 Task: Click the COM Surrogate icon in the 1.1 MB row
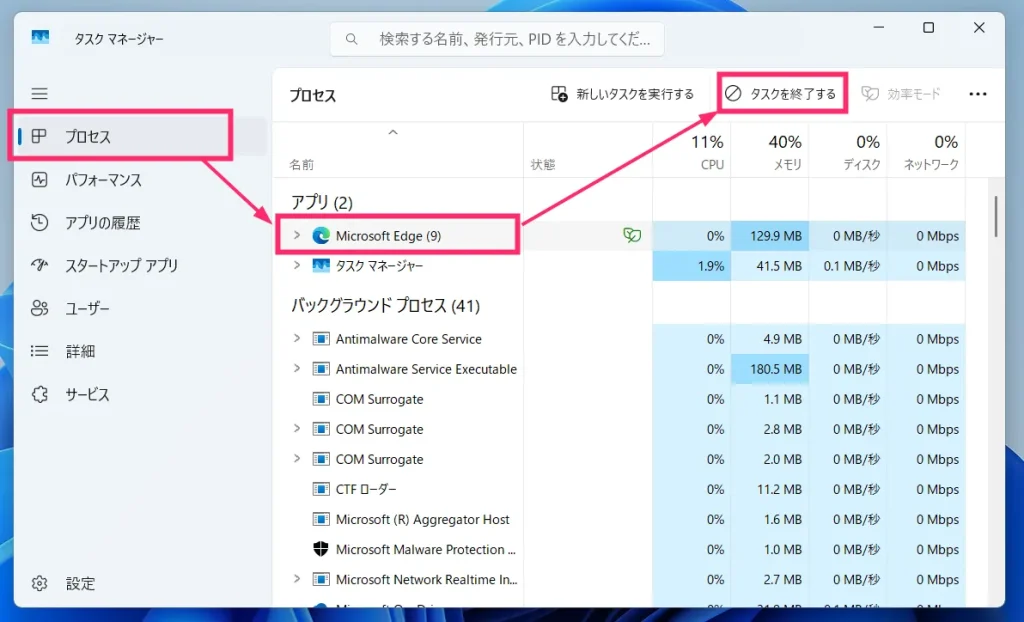pos(321,399)
